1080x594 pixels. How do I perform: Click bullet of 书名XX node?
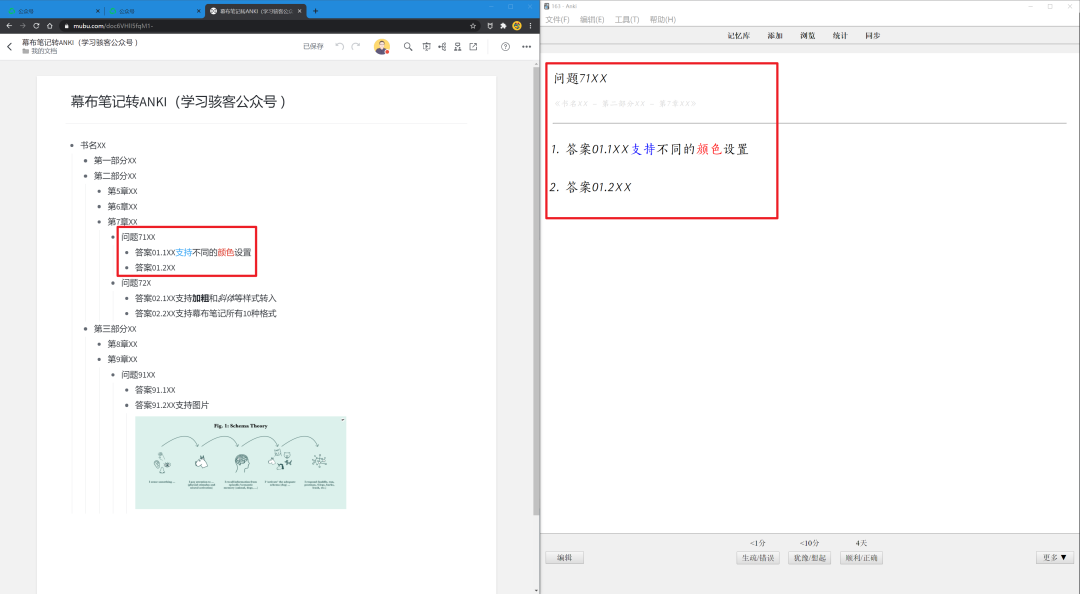(72, 145)
